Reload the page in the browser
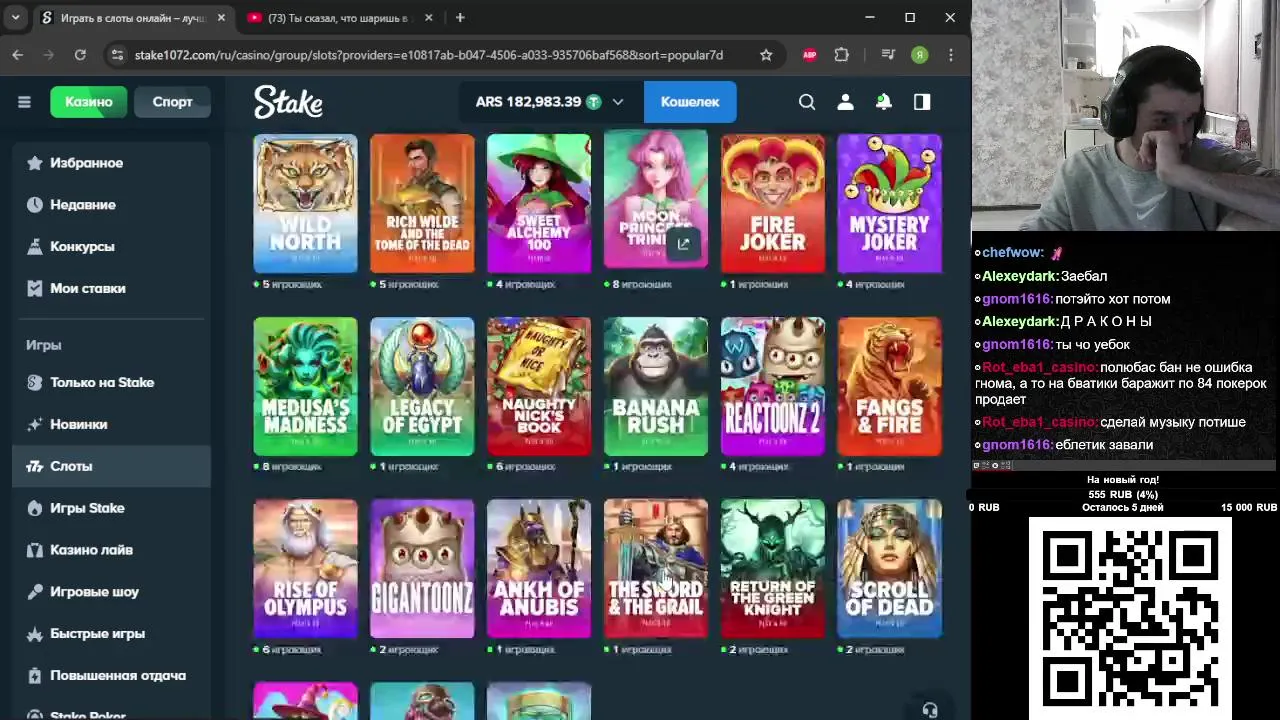Viewport: 1280px width, 720px height. [80, 55]
